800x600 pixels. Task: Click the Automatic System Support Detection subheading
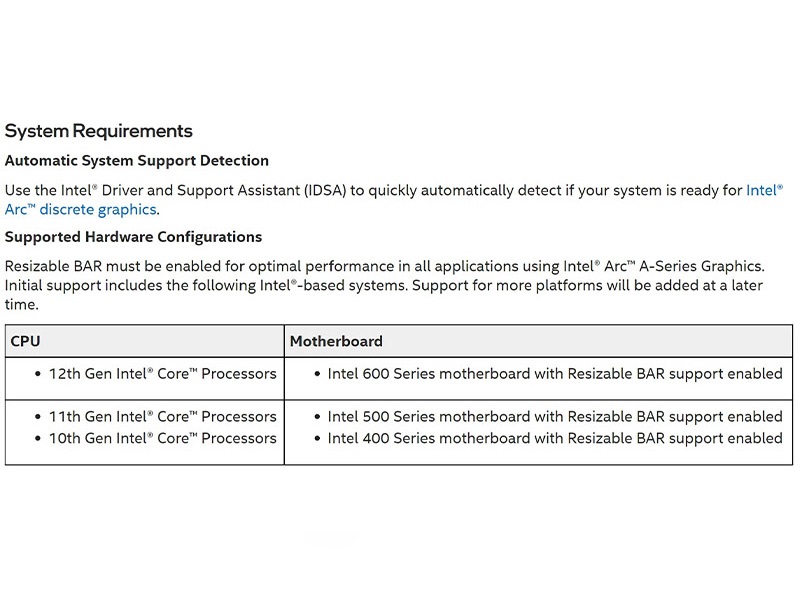coord(137,160)
